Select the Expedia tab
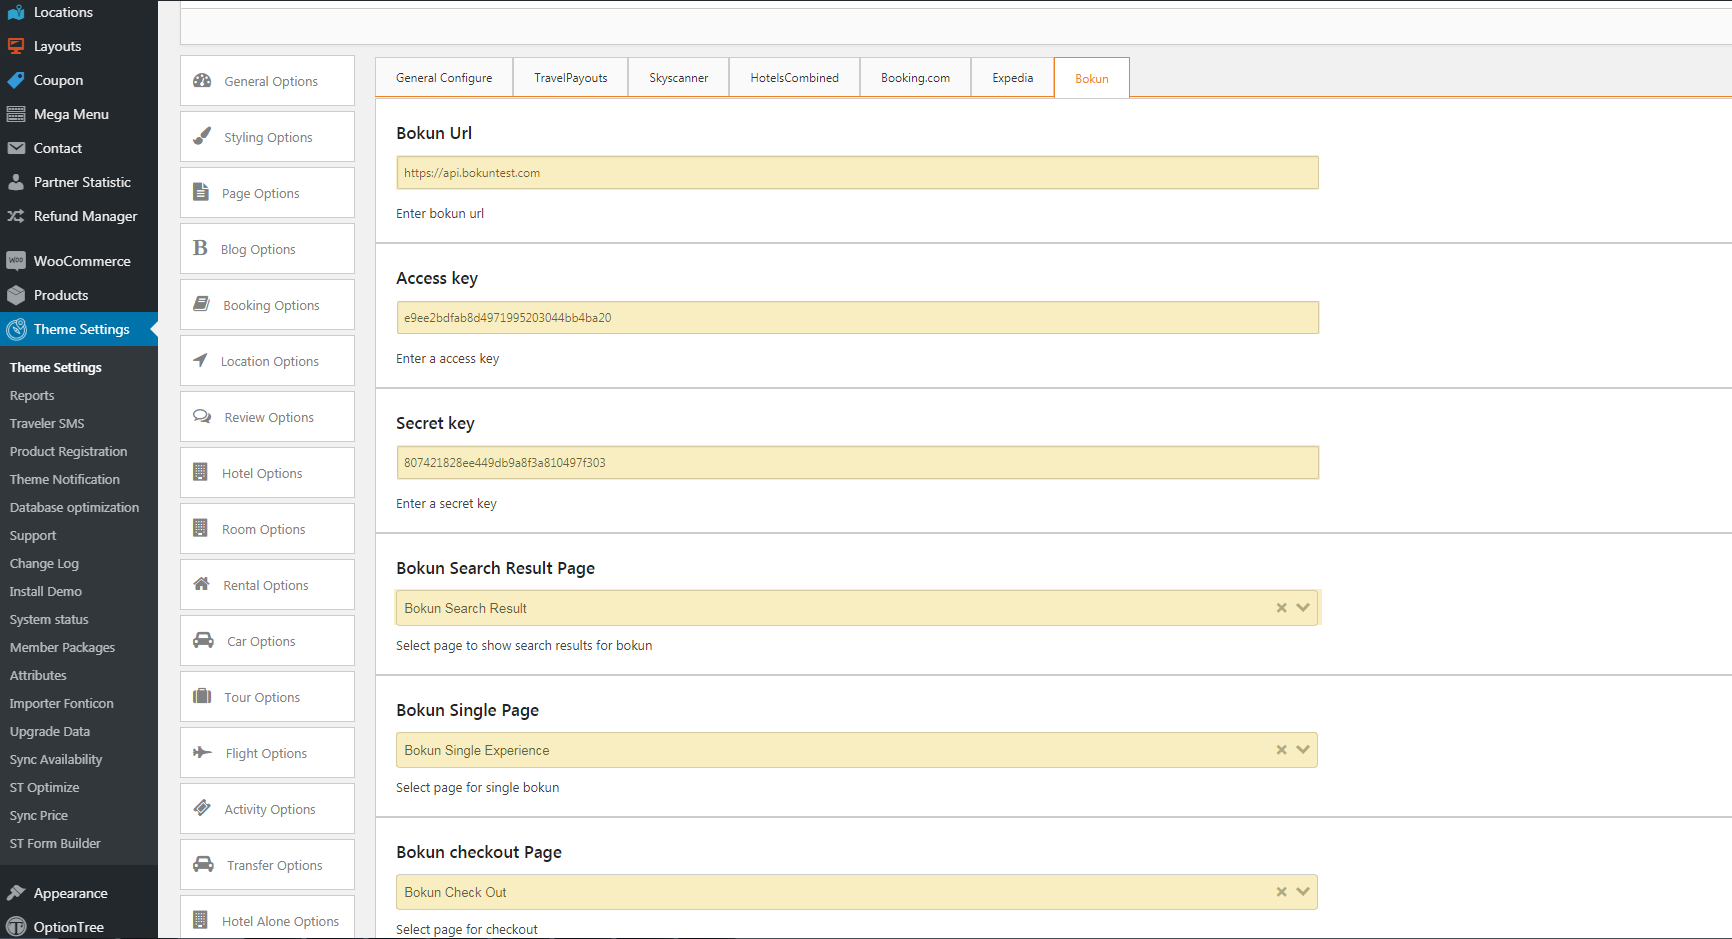The height and width of the screenshot is (939, 1732). pos(1013,77)
